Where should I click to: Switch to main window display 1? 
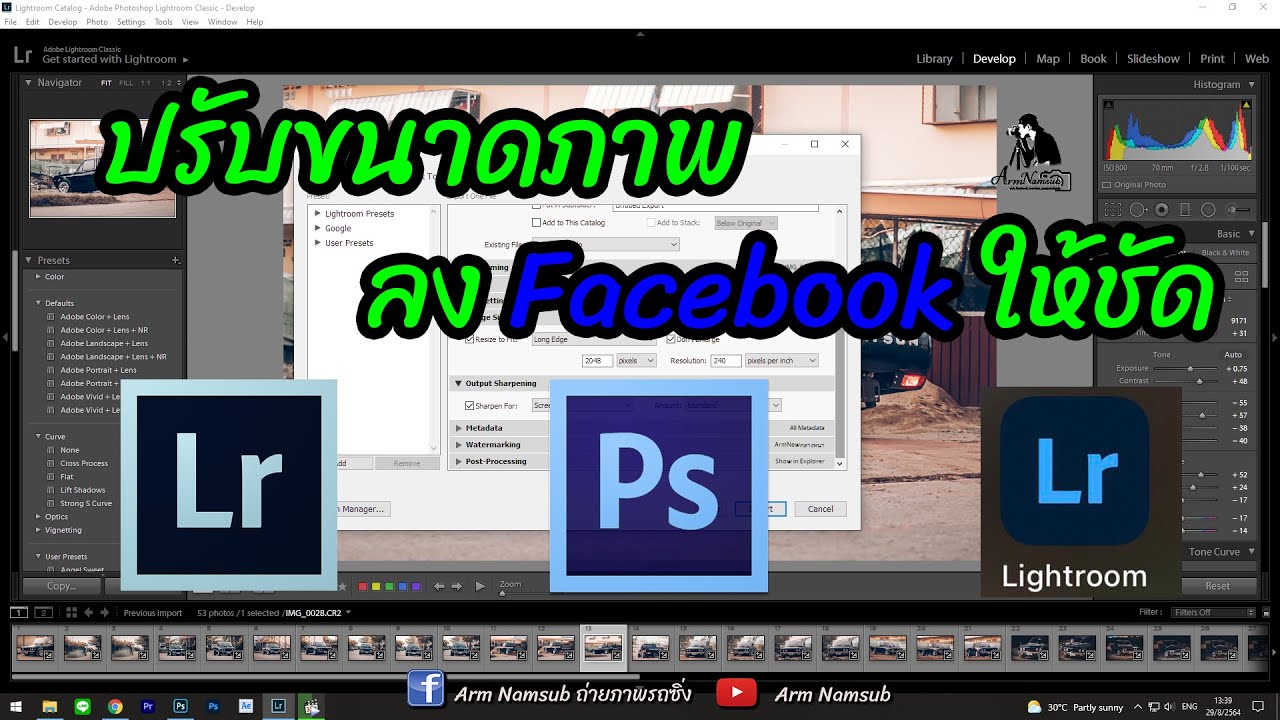[19, 612]
